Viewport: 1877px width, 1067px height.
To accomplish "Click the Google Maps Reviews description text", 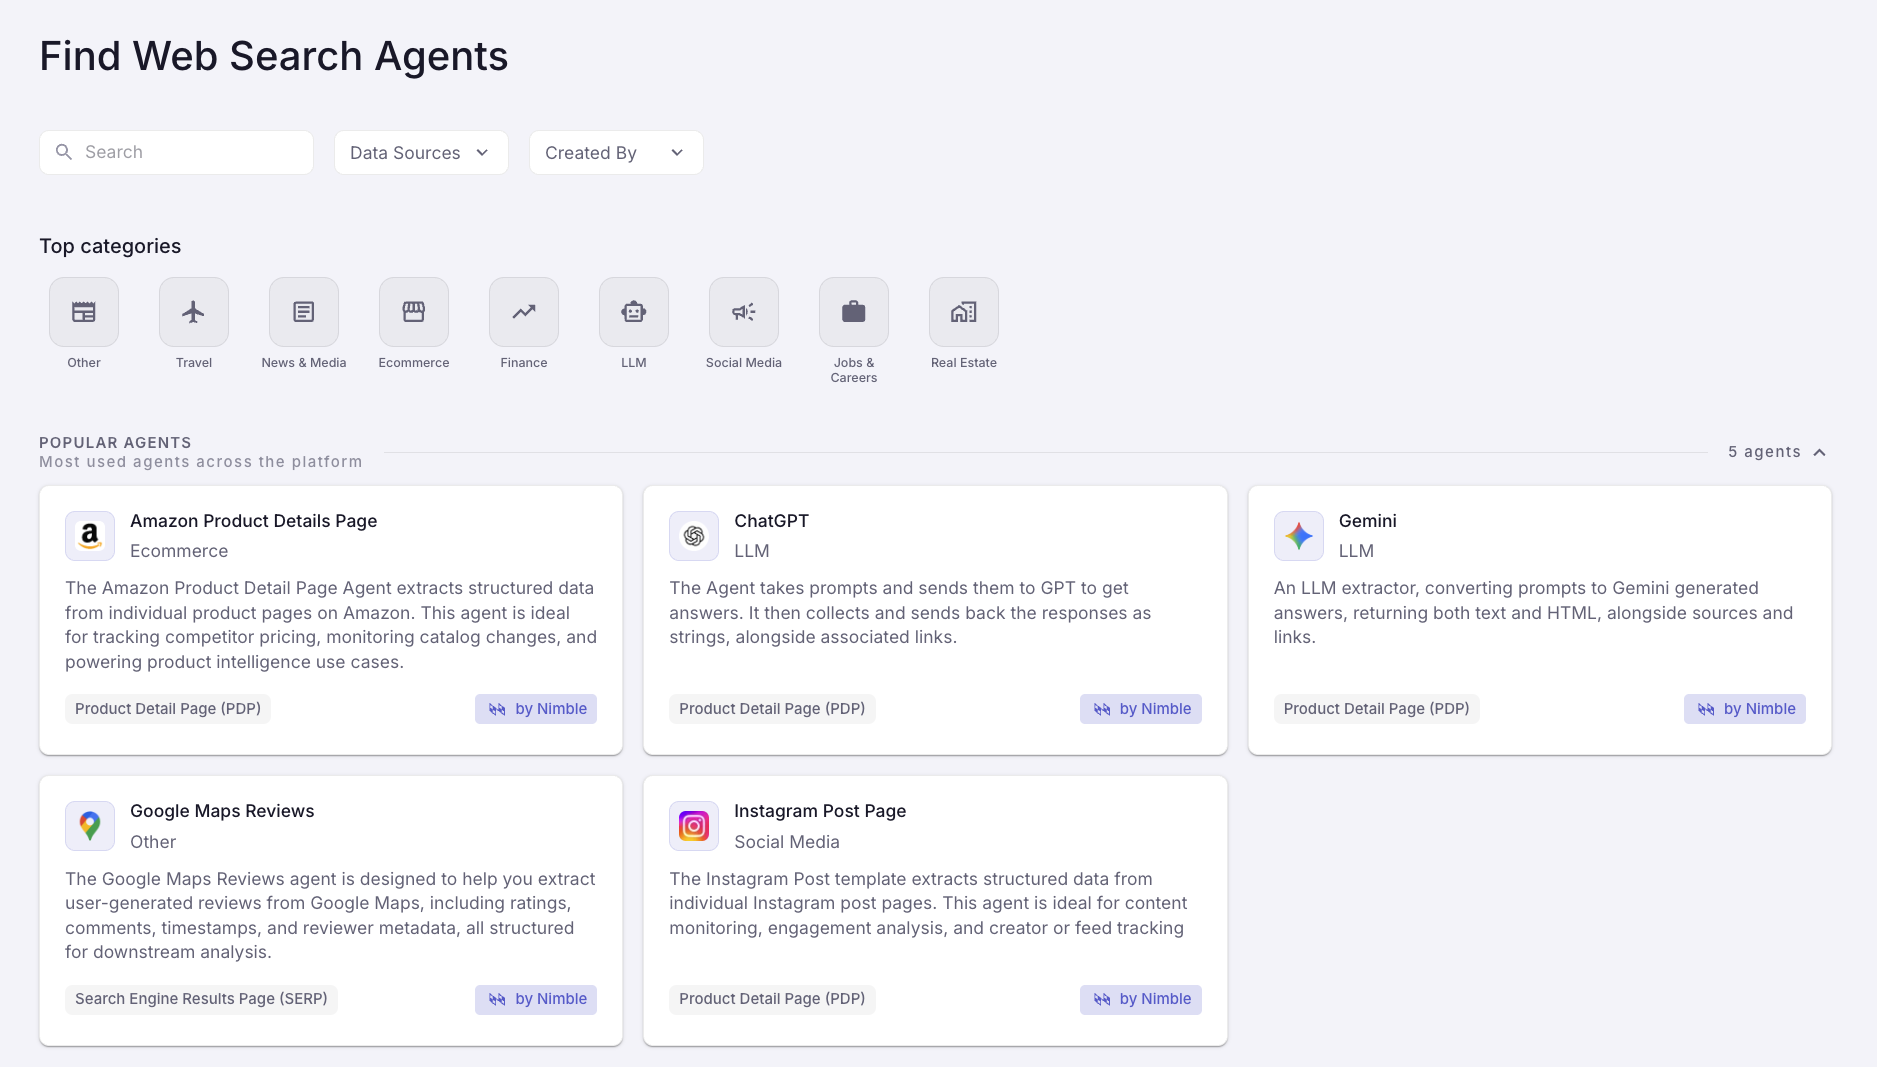I will 330,915.
